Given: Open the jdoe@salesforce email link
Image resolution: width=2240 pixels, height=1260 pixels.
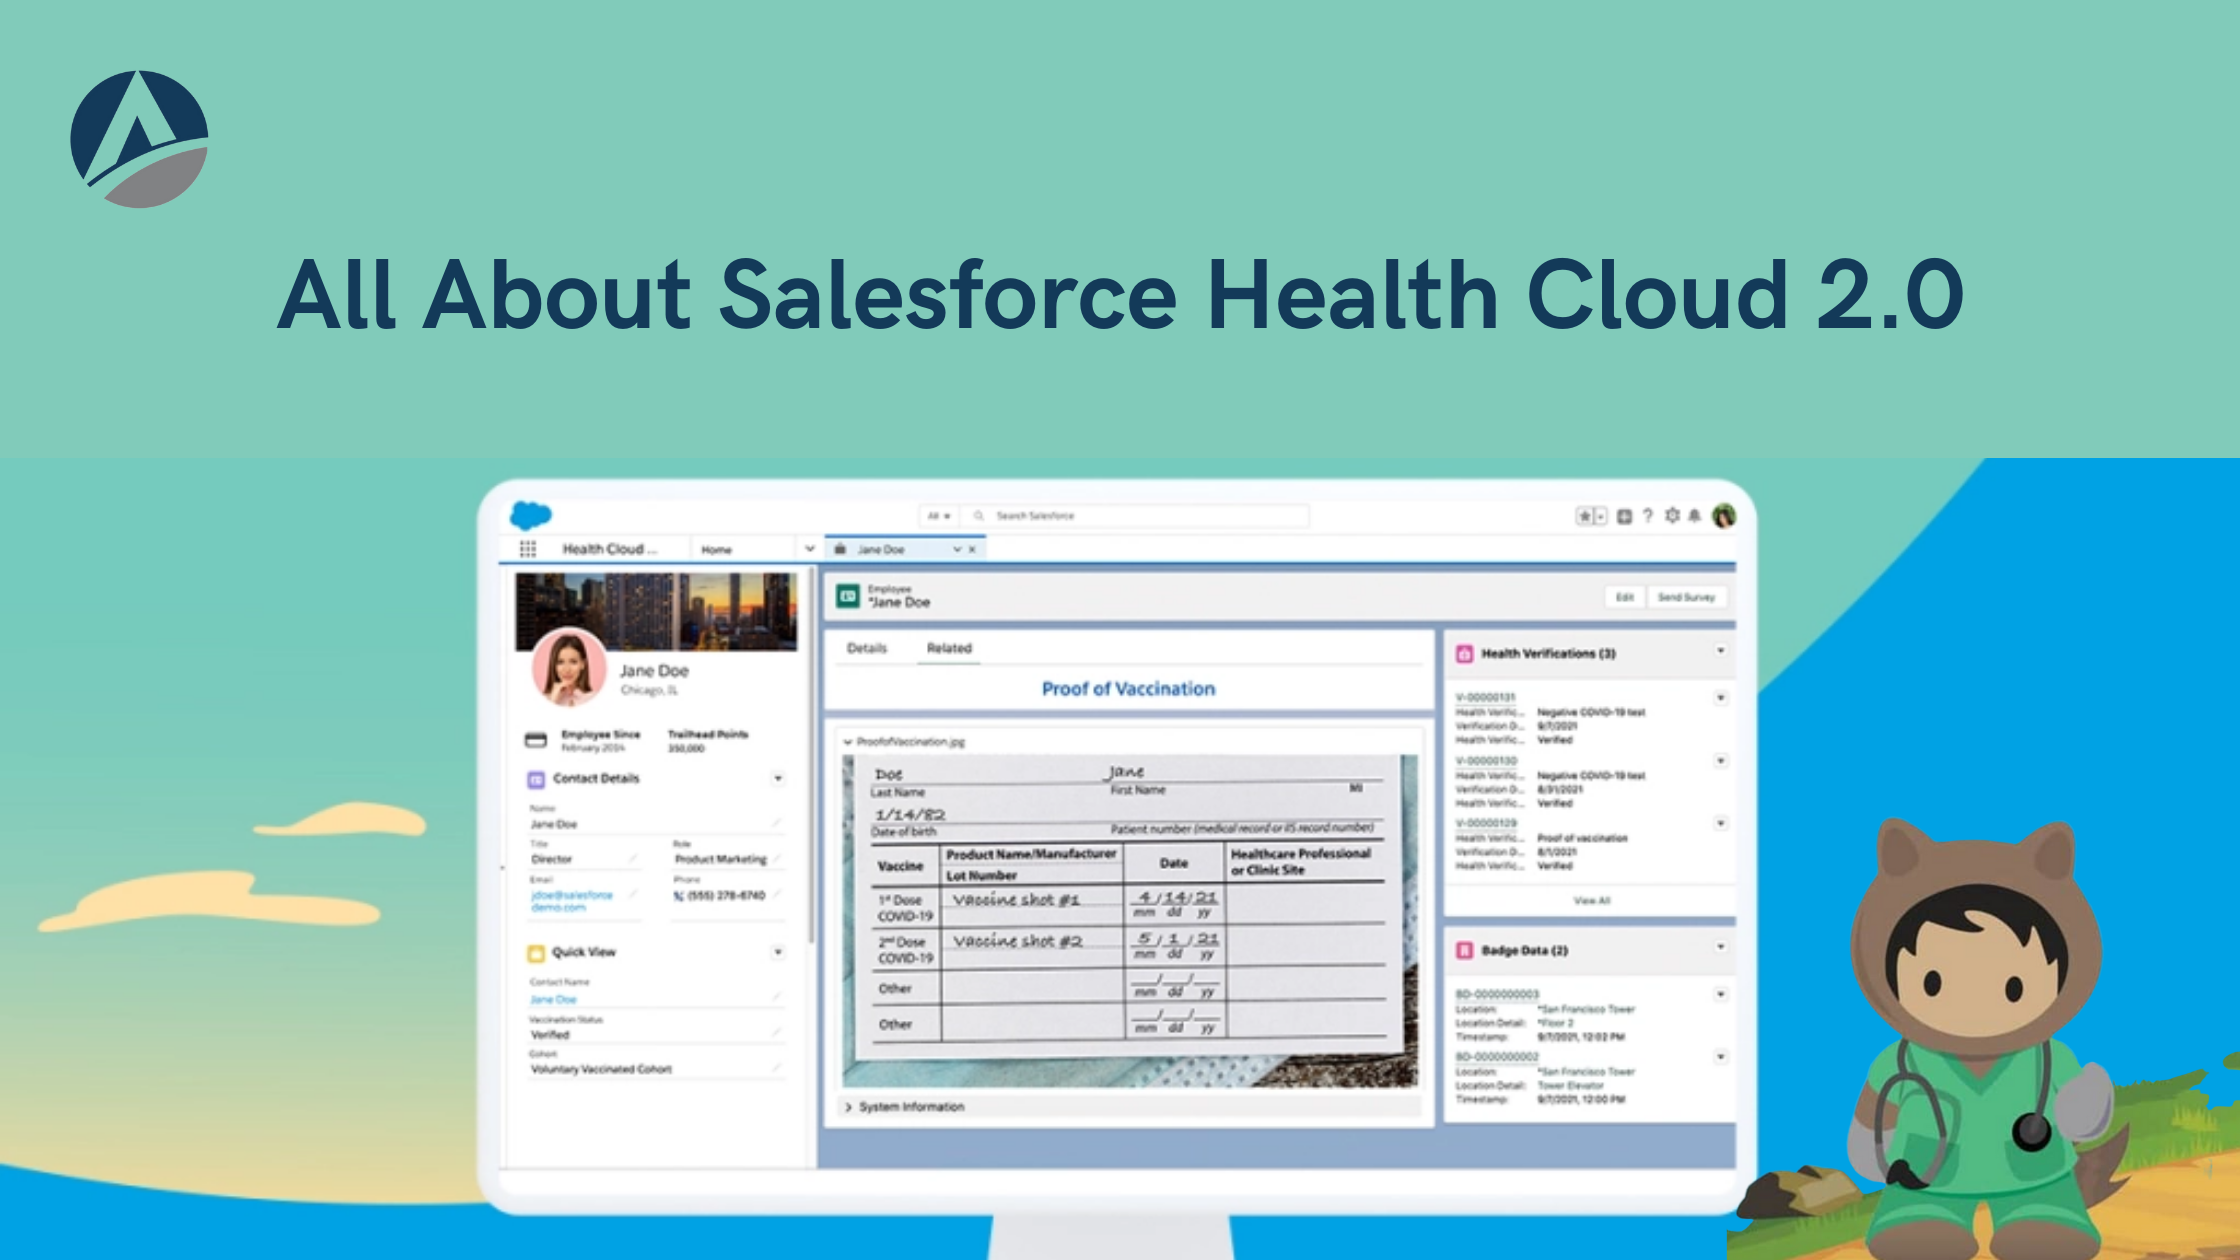Looking at the screenshot, I should point(572,901).
